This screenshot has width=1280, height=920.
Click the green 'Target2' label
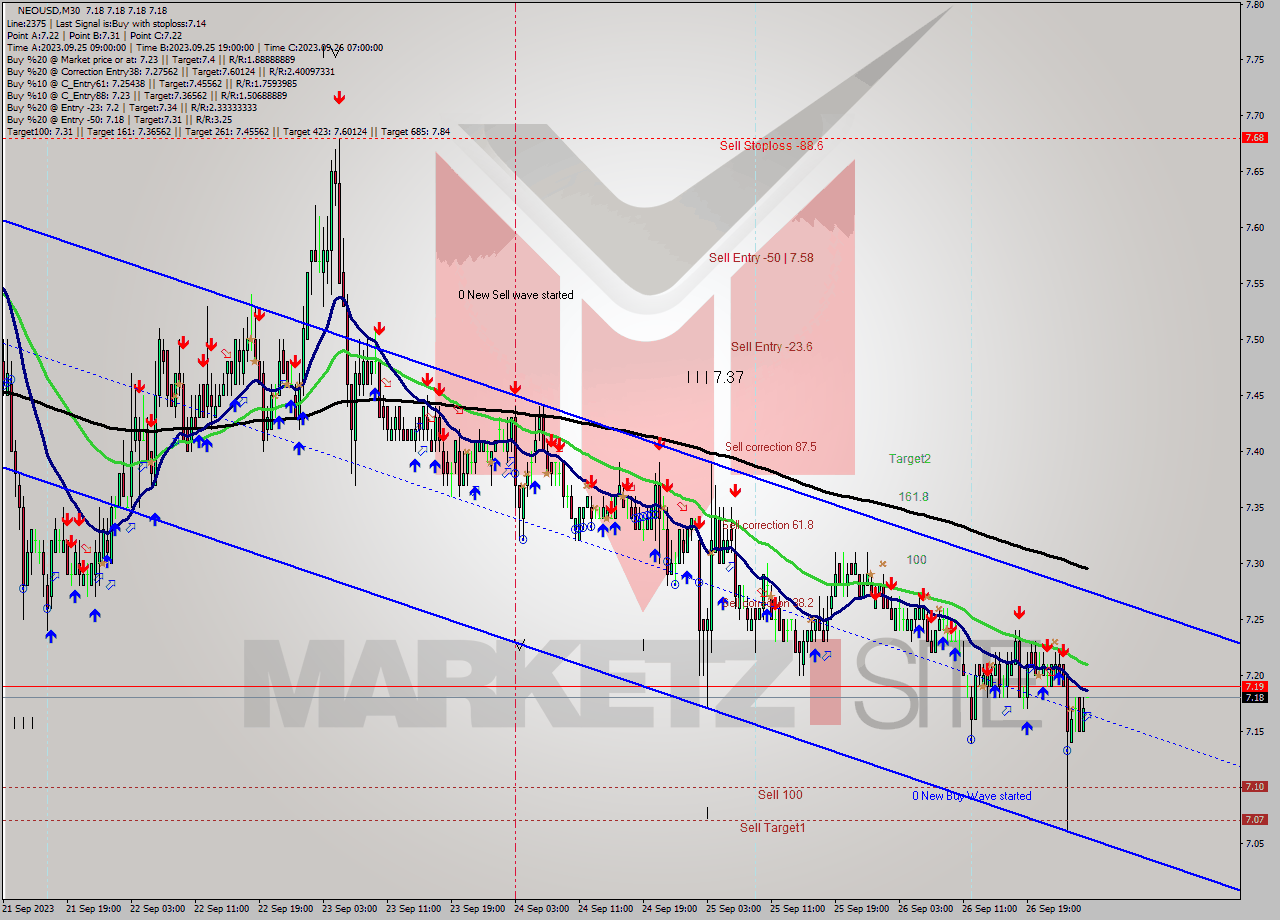coord(910,459)
